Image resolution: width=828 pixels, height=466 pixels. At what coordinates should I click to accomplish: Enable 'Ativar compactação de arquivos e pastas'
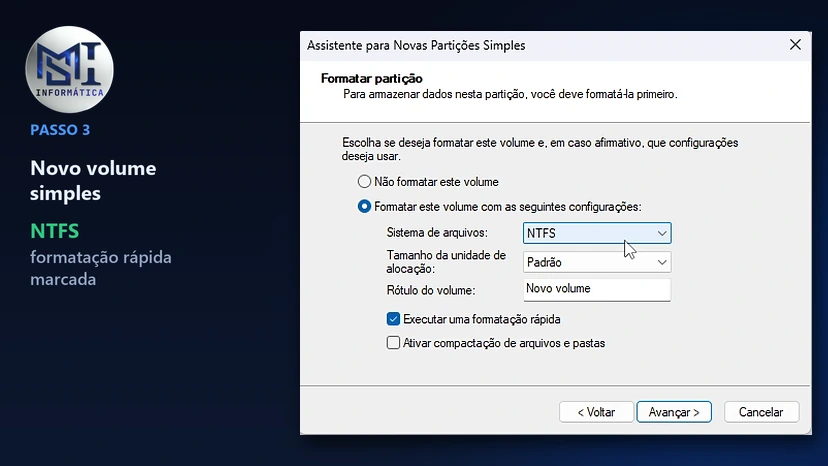pyautogui.click(x=393, y=343)
